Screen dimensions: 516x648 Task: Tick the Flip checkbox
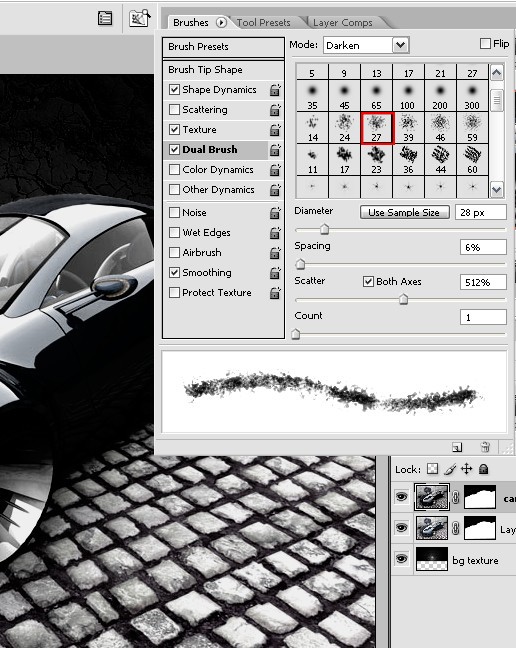click(x=485, y=43)
